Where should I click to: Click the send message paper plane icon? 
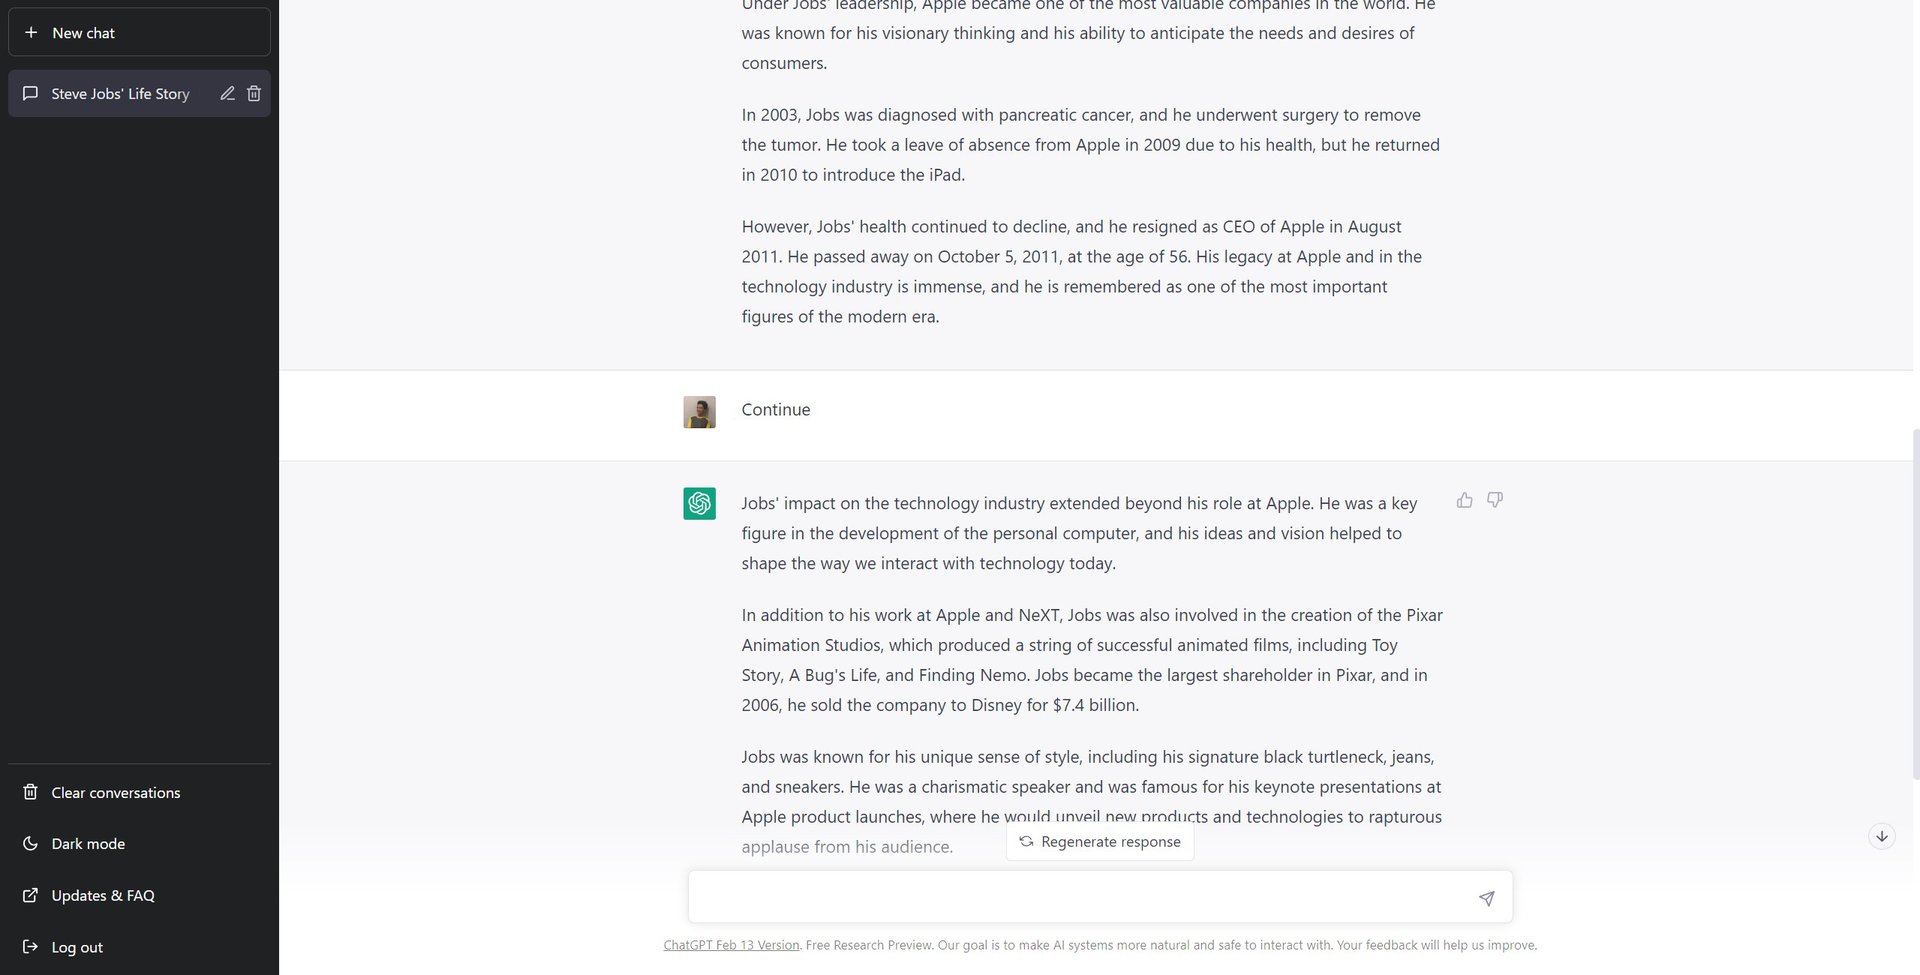1486,898
